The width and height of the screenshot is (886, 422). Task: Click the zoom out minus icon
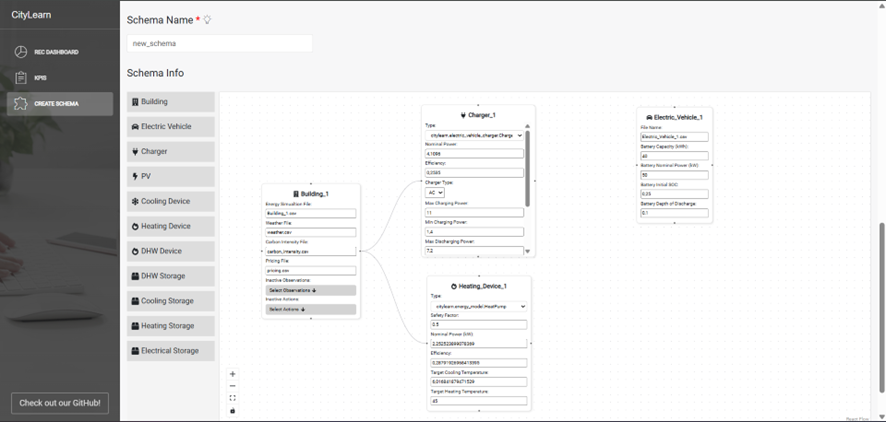point(233,386)
